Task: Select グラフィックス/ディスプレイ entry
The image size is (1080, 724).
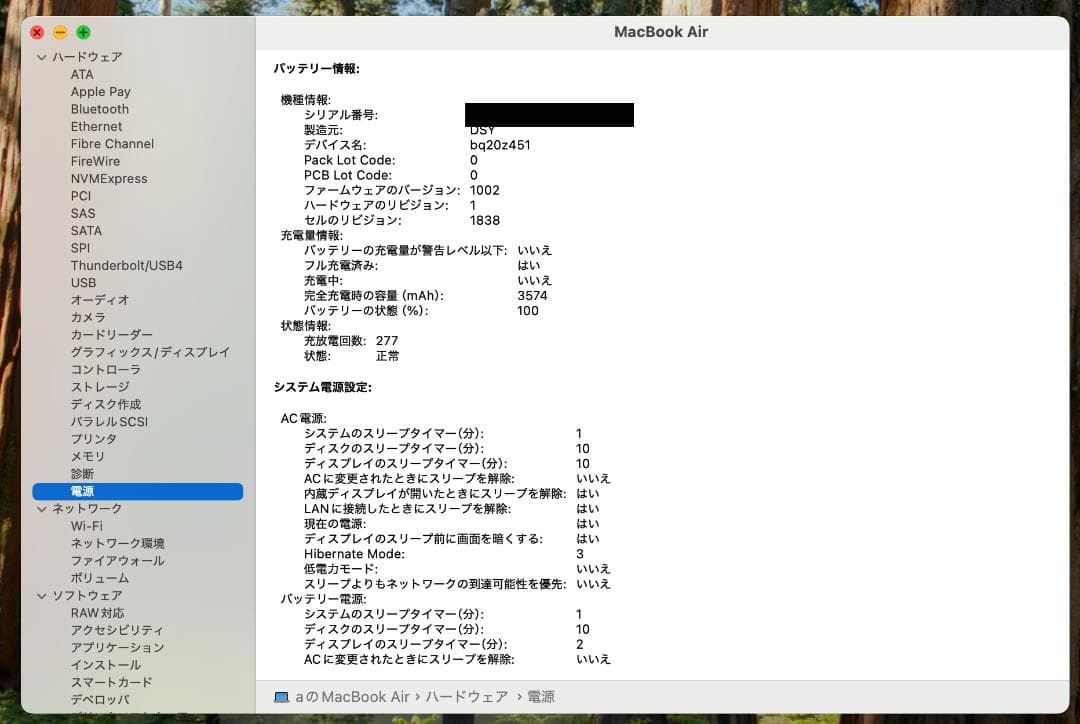Action: click(x=150, y=352)
